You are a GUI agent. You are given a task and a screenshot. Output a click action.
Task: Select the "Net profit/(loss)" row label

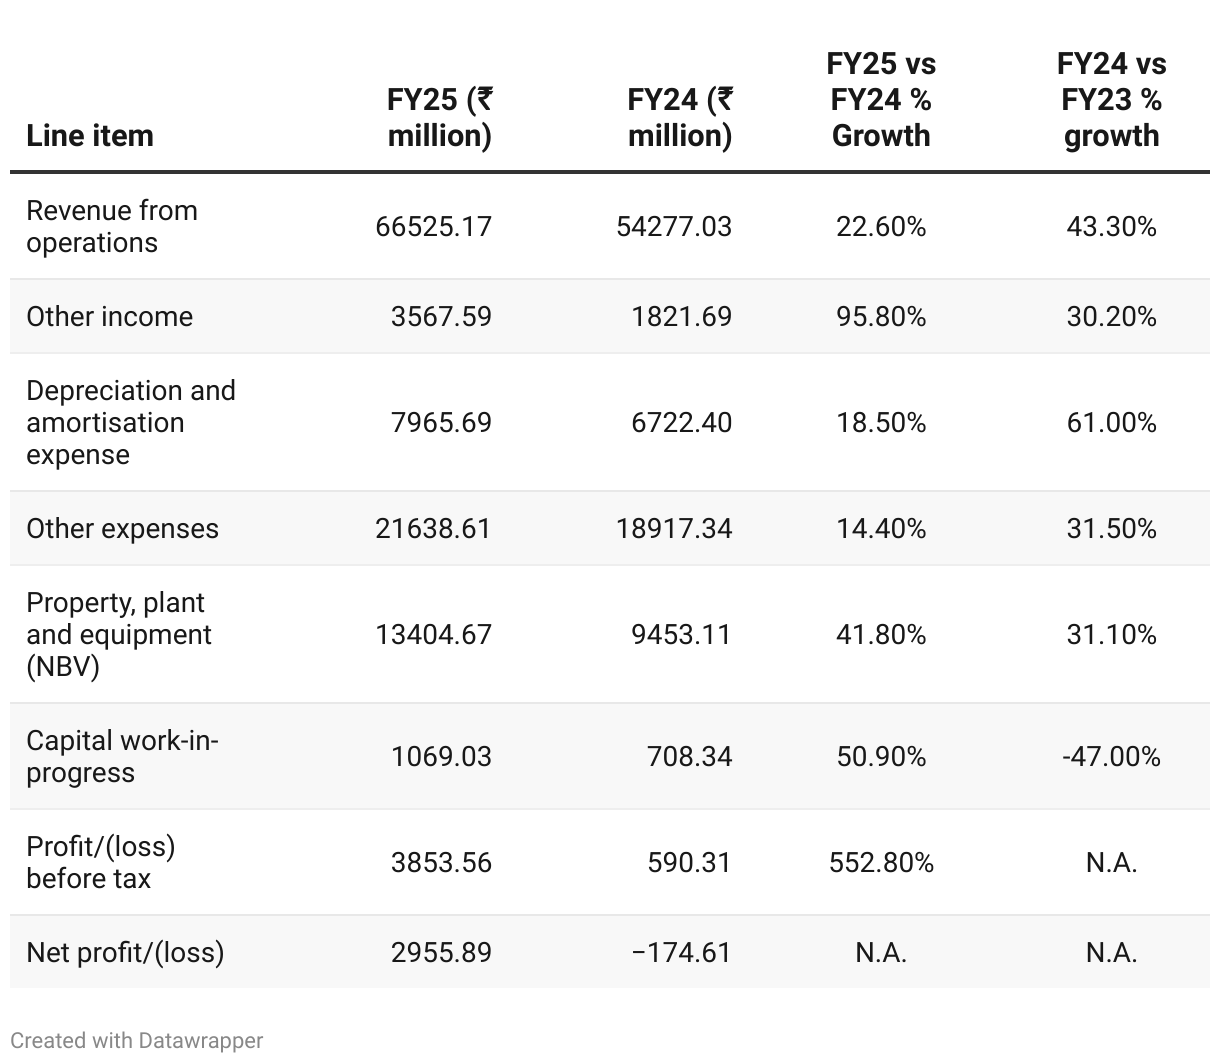coord(125,953)
